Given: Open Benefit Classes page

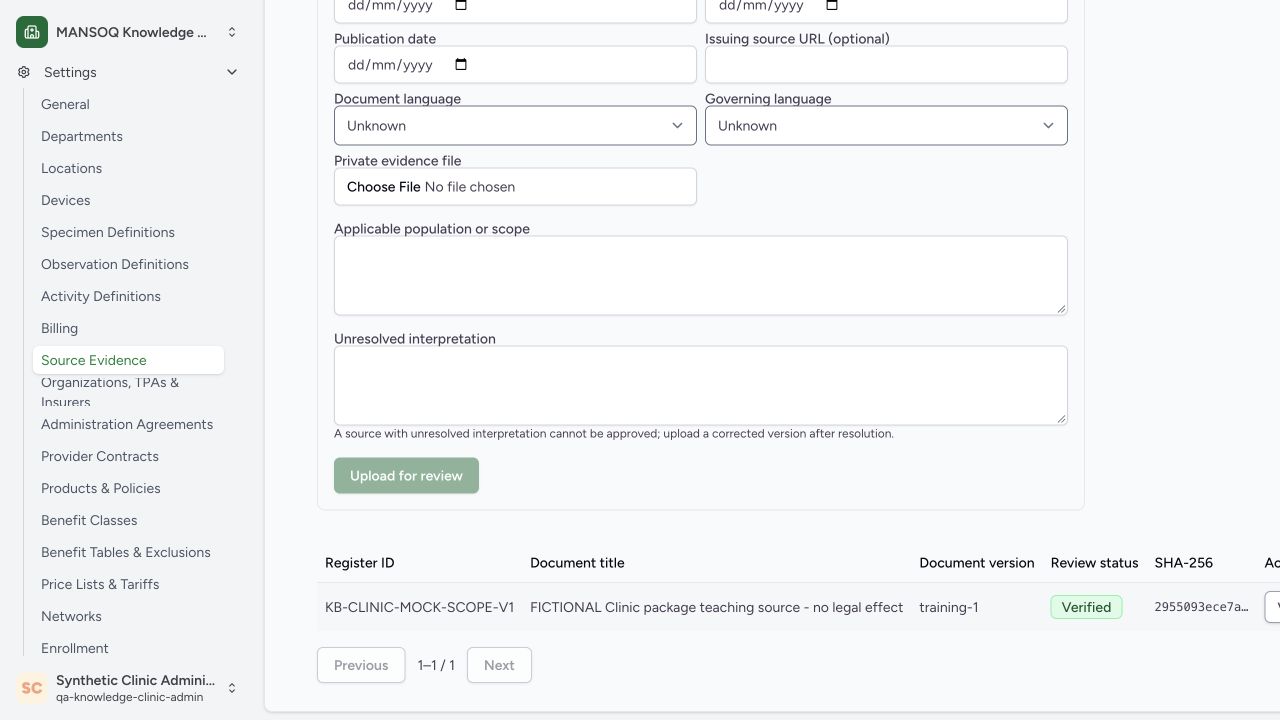Looking at the screenshot, I should 89,520.
